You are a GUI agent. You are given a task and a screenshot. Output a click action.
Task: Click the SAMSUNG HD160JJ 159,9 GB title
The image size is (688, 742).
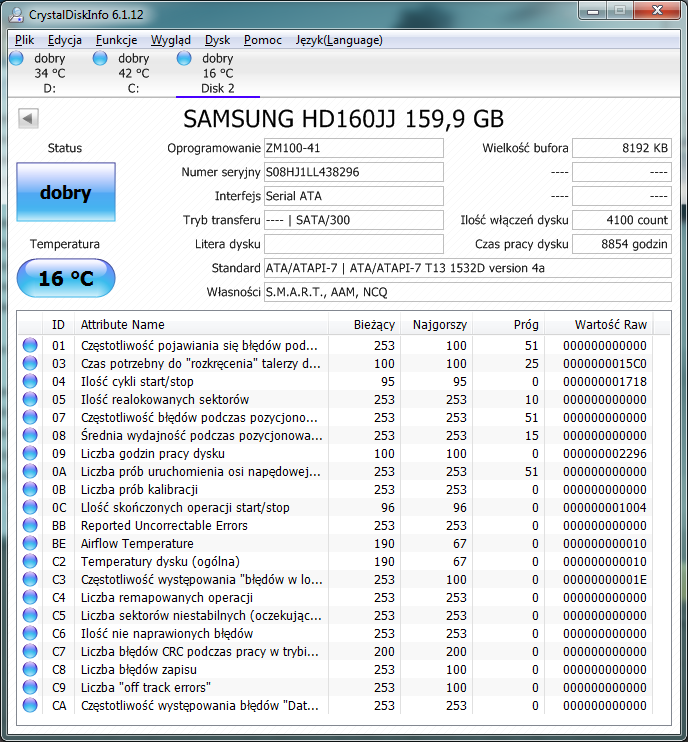pos(344,119)
